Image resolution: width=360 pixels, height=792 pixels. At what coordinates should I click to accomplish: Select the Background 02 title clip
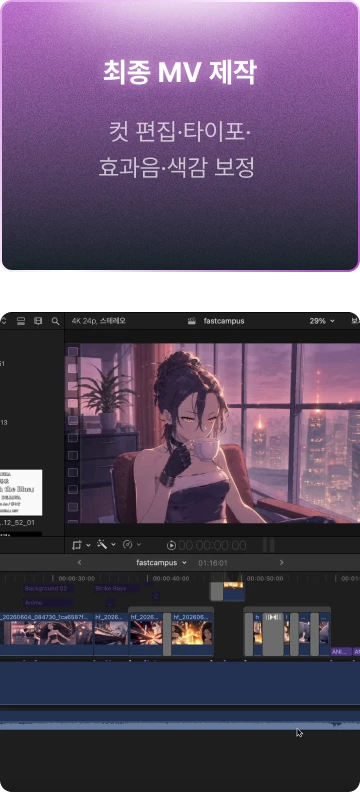pos(48,588)
